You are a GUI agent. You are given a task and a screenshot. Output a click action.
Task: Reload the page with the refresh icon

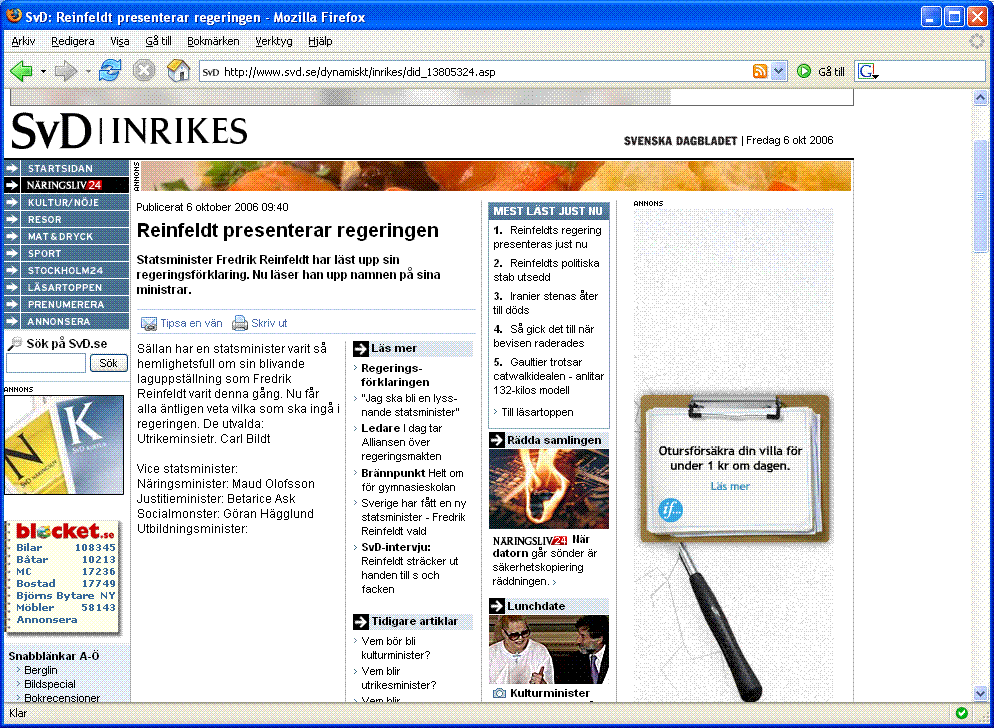coord(110,71)
